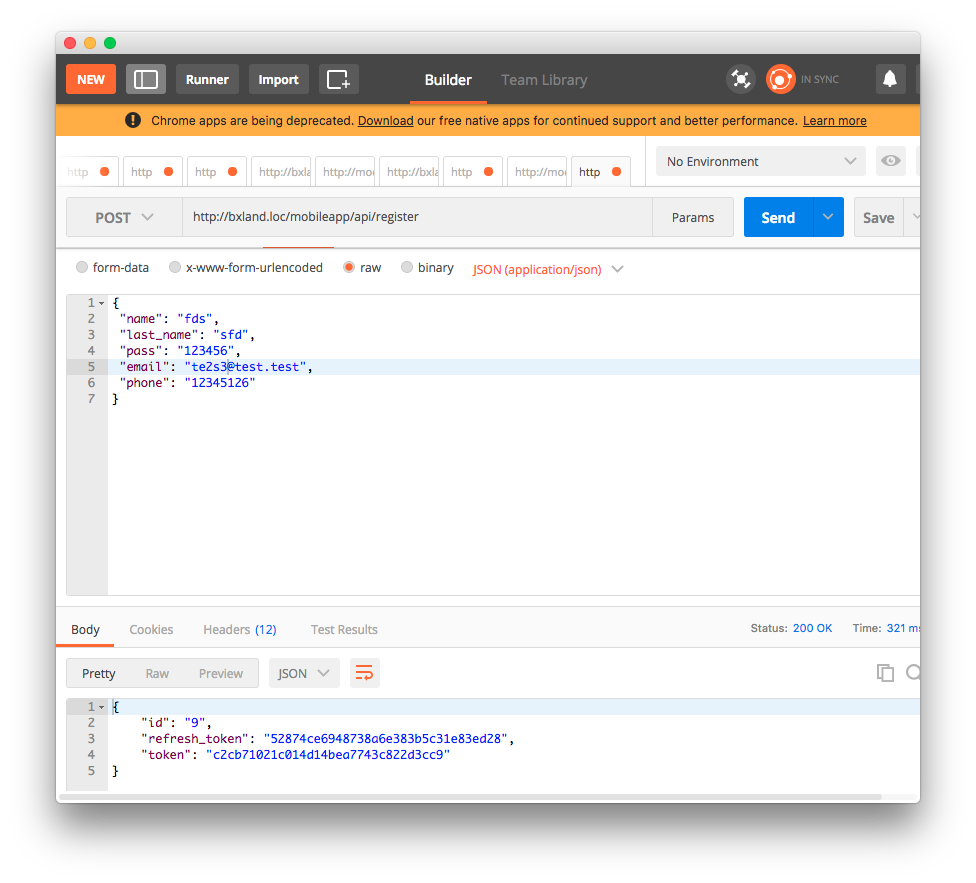This screenshot has height=883, width=976.
Task: Click the new window plus icon
Action: click(x=338, y=79)
